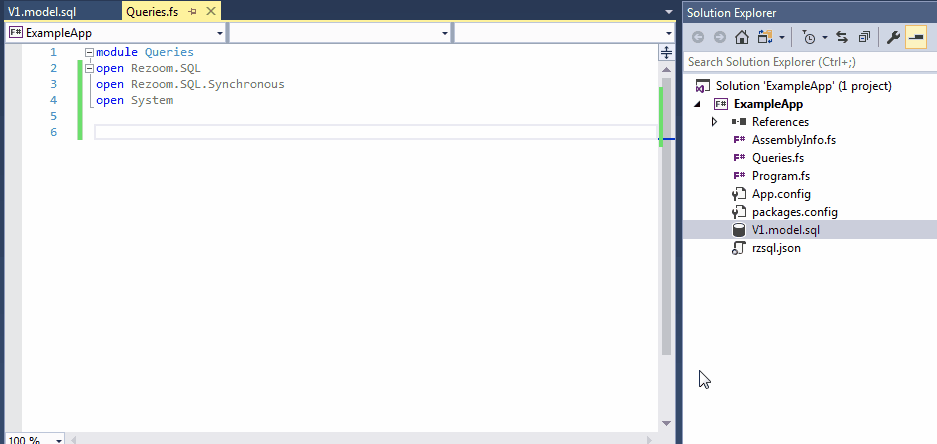Select Program.fs in Solution Explorer
Screen dimensions: 937x444
[x=781, y=176]
